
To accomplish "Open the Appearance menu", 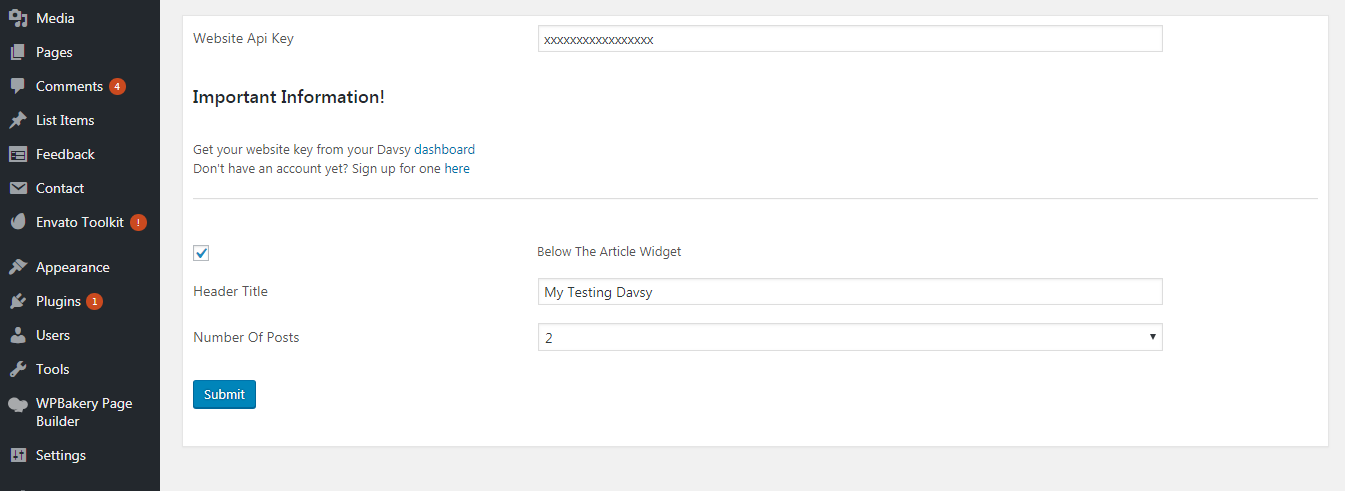I will [x=72, y=267].
